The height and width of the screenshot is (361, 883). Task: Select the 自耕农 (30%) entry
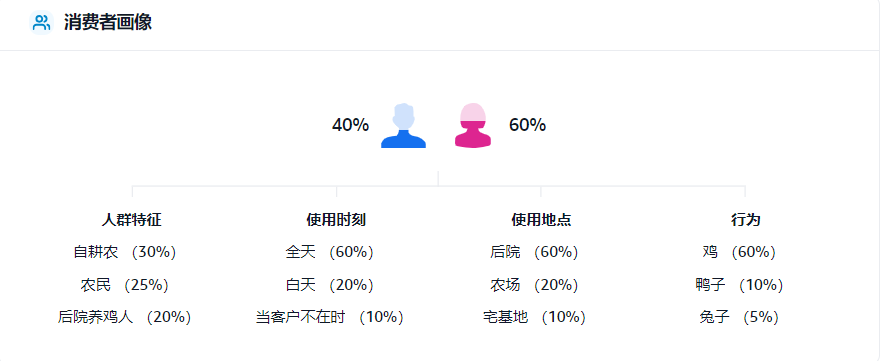(x=125, y=252)
